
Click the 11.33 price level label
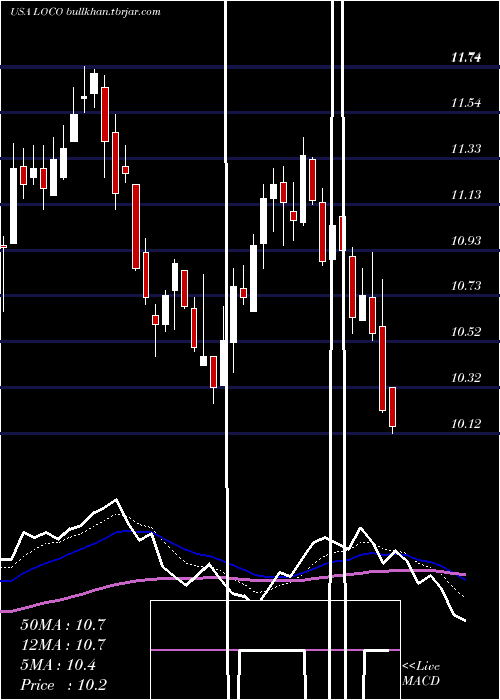pos(466,148)
